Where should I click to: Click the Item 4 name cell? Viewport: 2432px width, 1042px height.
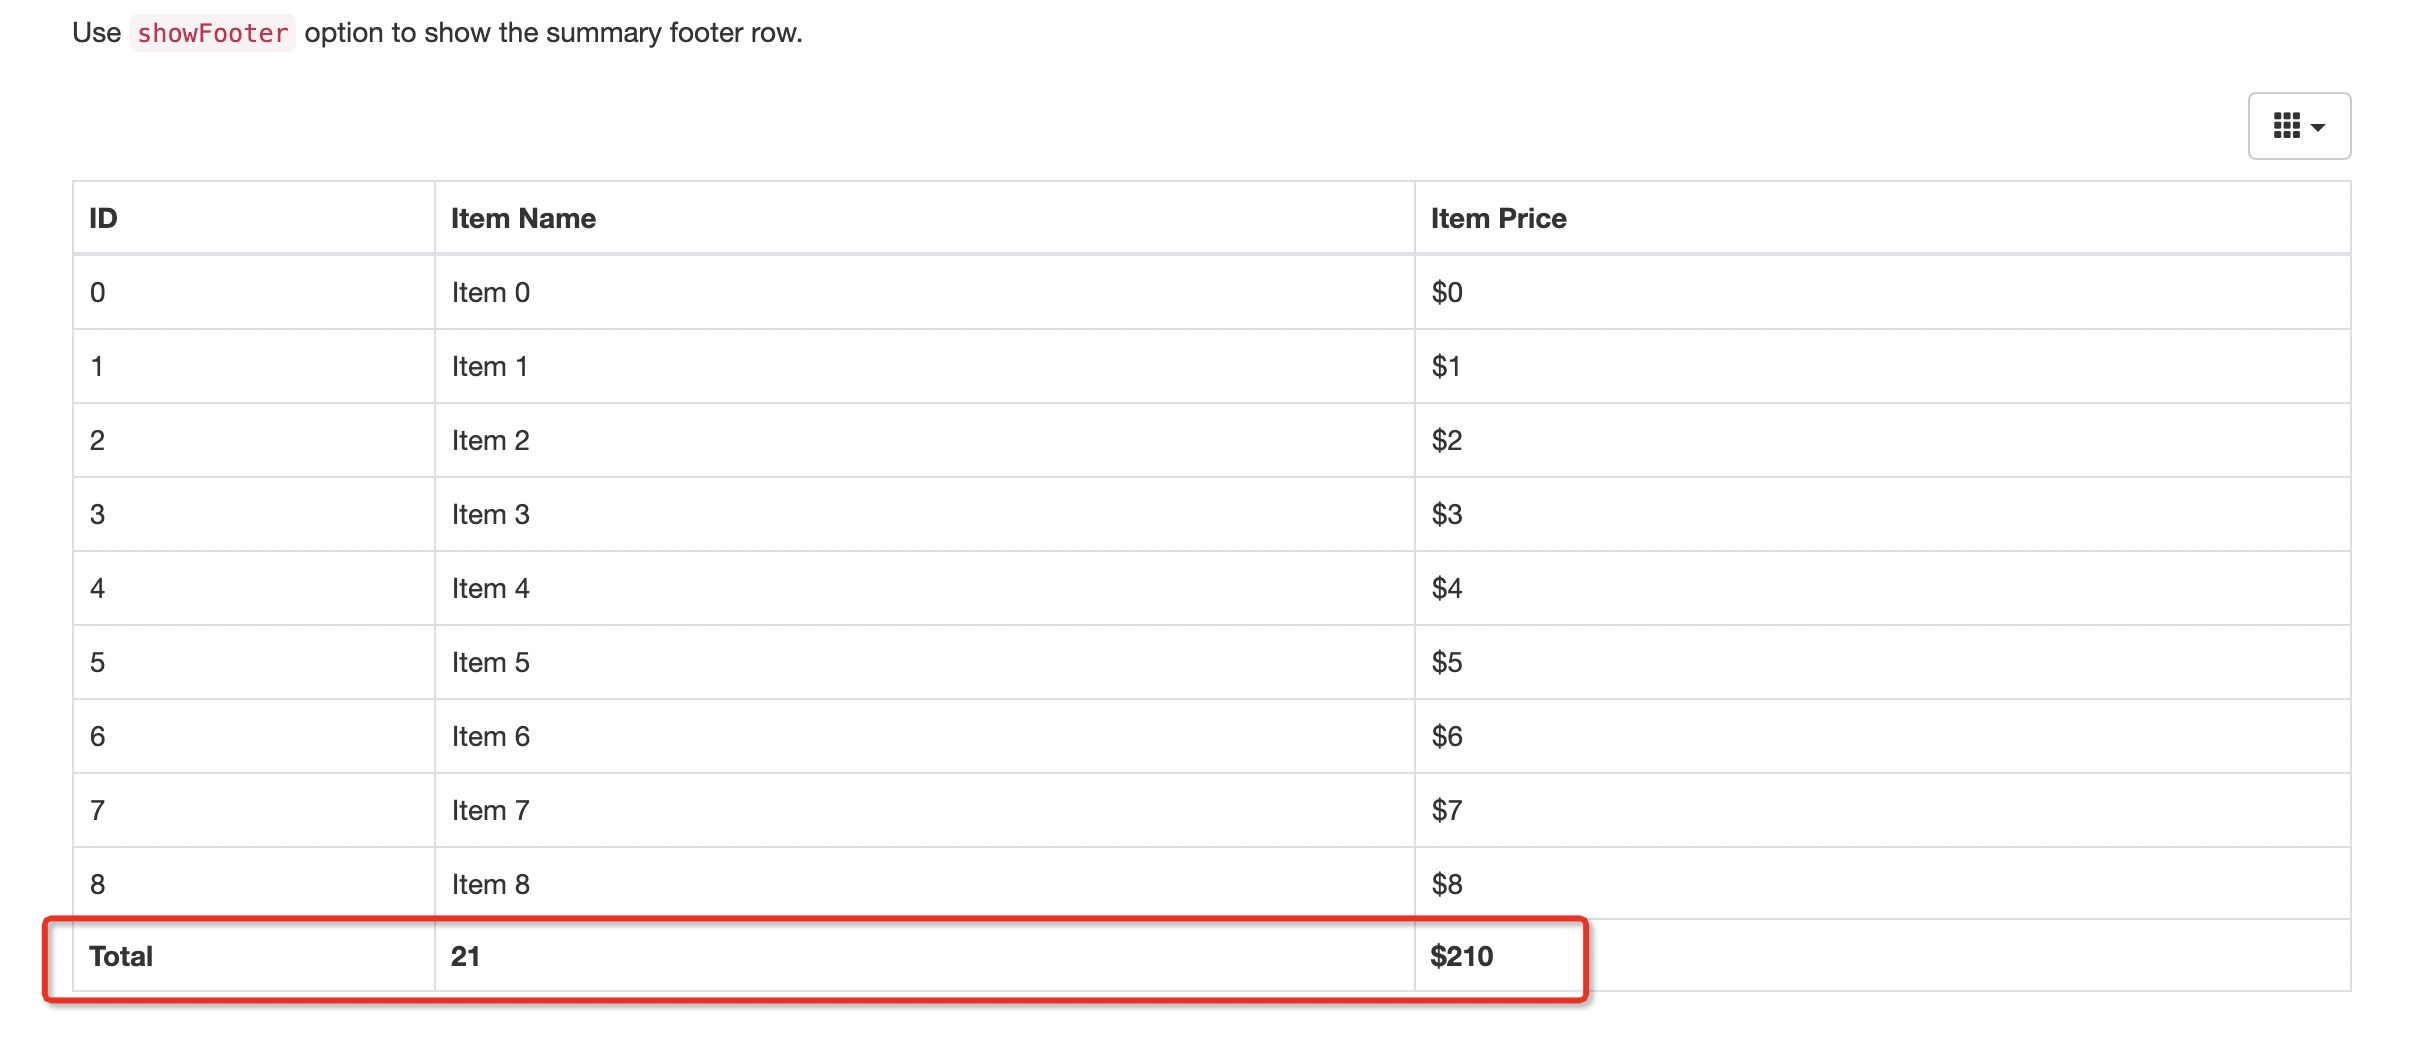pos(925,588)
